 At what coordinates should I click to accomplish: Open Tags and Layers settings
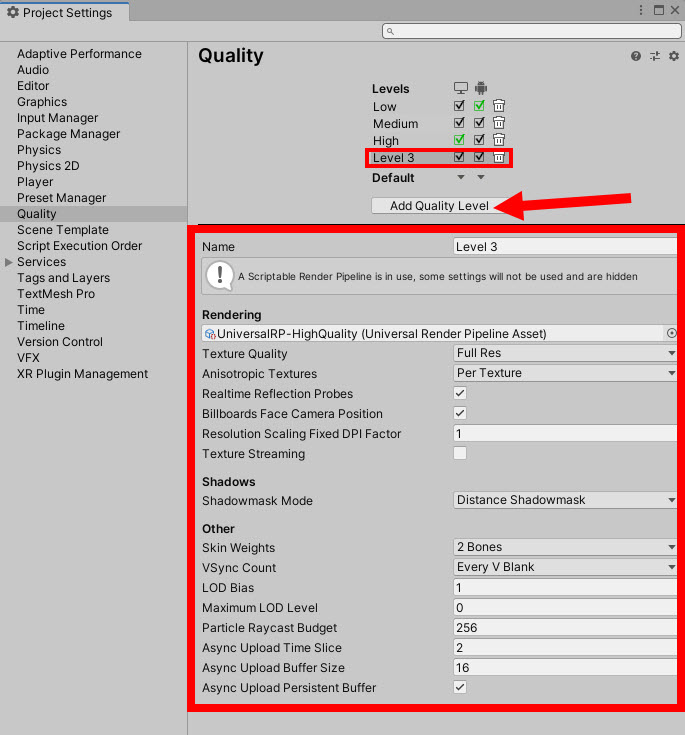(x=63, y=278)
